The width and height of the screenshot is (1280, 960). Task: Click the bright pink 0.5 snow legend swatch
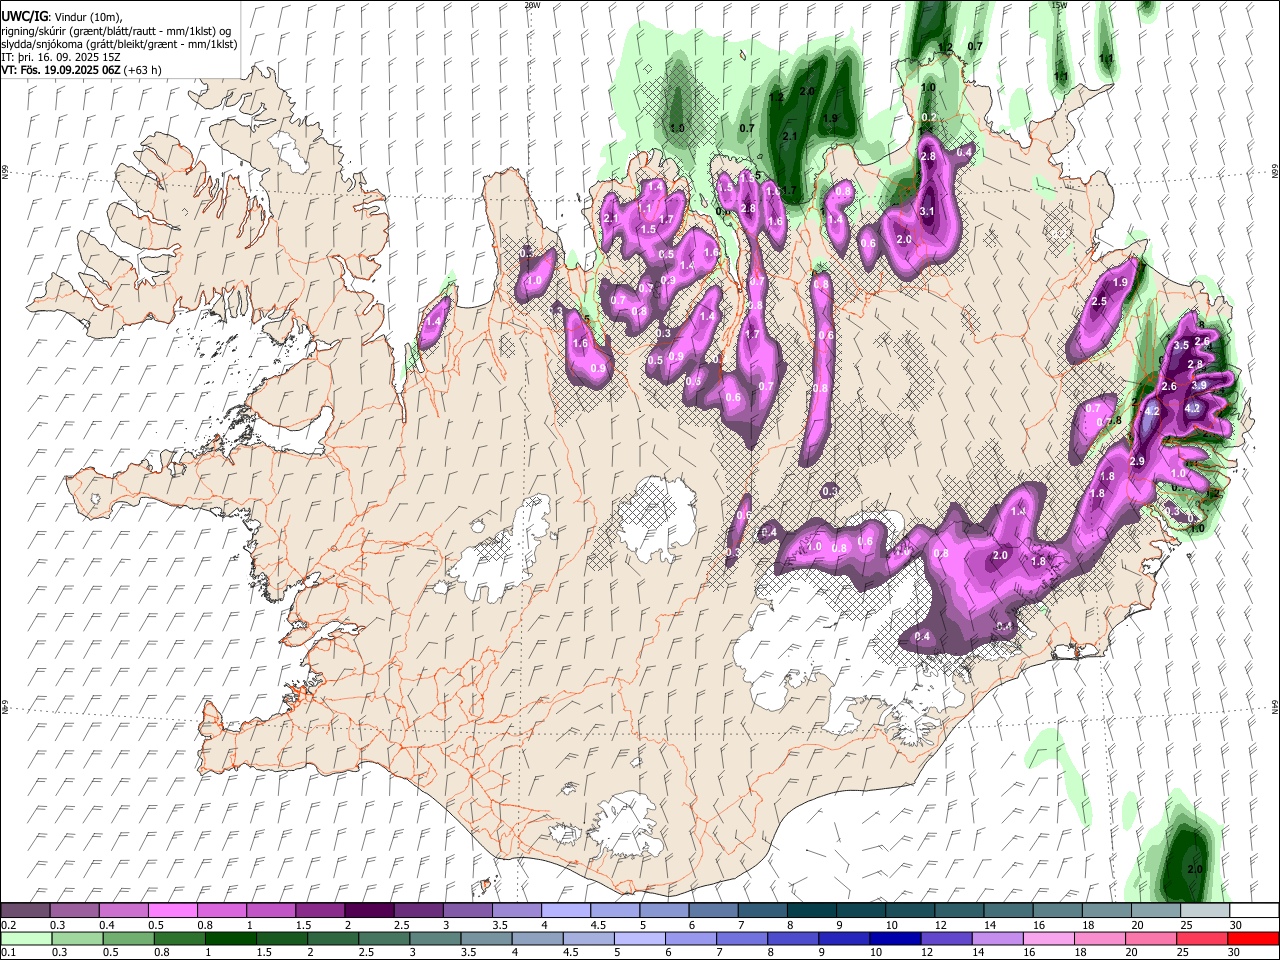[172, 910]
